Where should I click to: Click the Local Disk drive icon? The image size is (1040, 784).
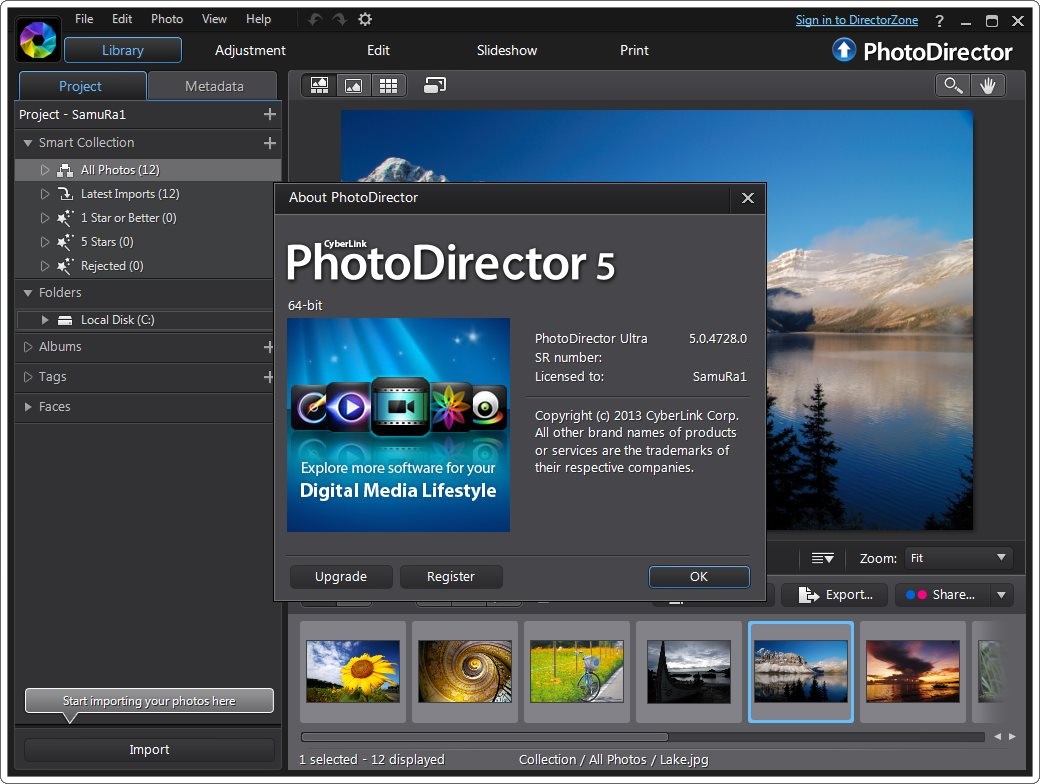[x=65, y=320]
